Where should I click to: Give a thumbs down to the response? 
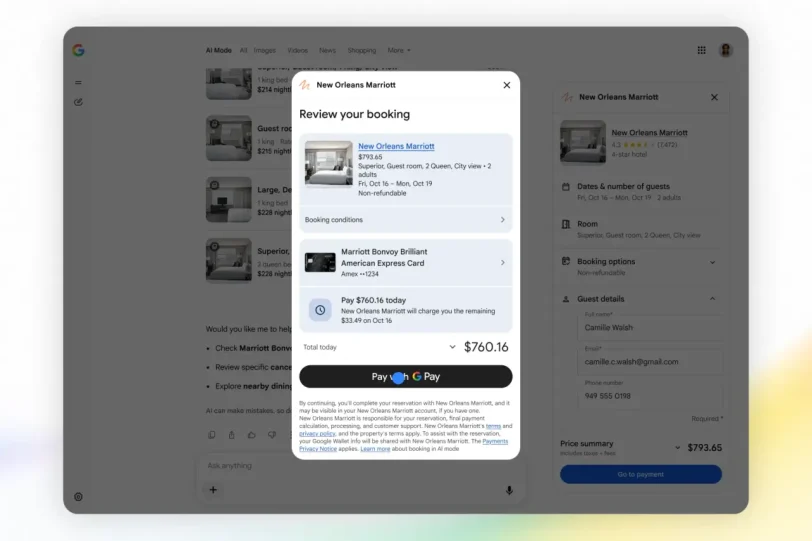(x=272, y=435)
